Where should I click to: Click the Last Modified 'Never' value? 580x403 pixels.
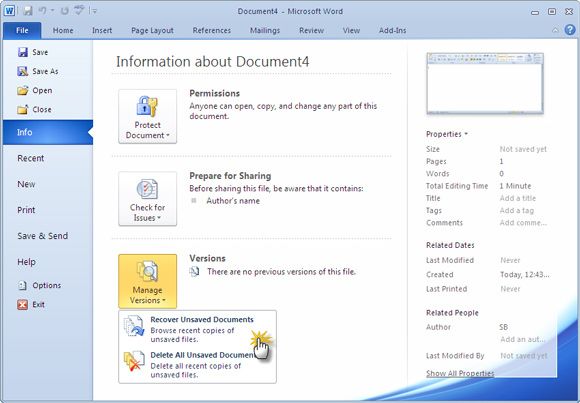(510, 261)
